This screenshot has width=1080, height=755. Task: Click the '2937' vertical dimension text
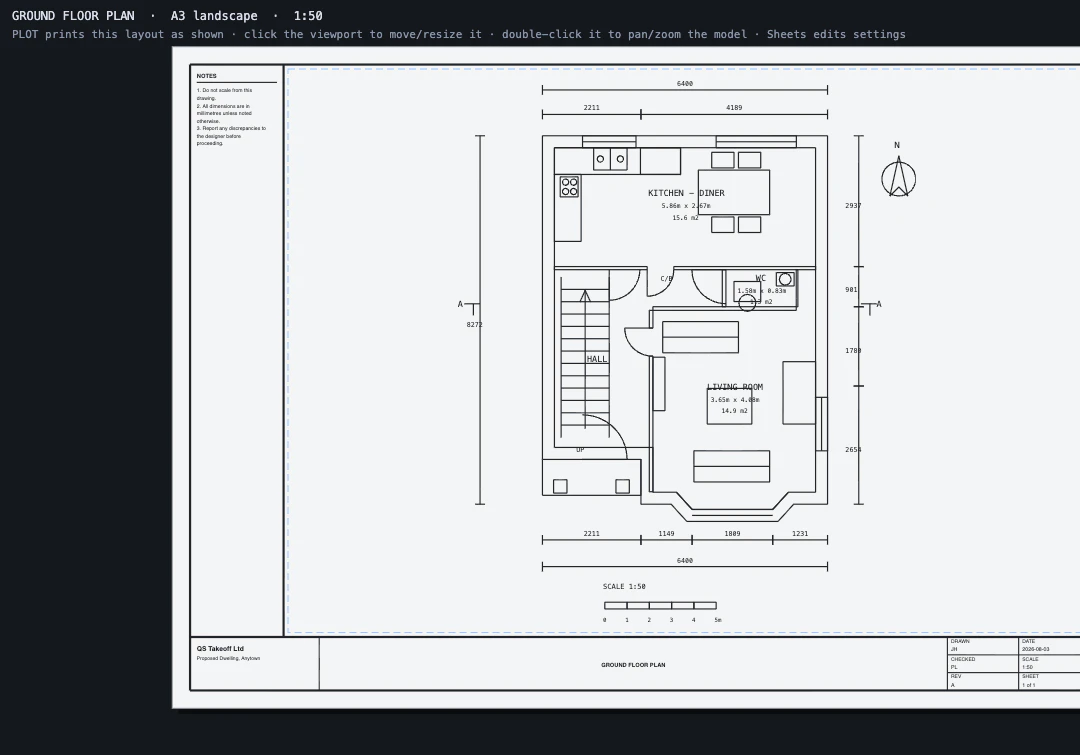tap(853, 205)
